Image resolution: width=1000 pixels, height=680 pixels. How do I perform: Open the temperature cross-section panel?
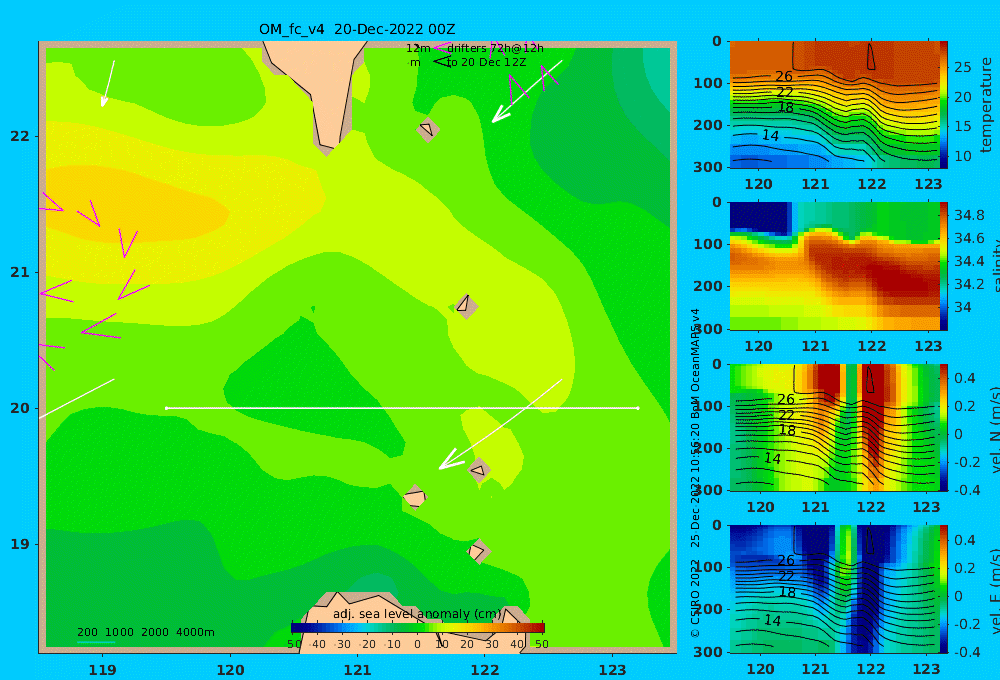click(x=835, y=105)
